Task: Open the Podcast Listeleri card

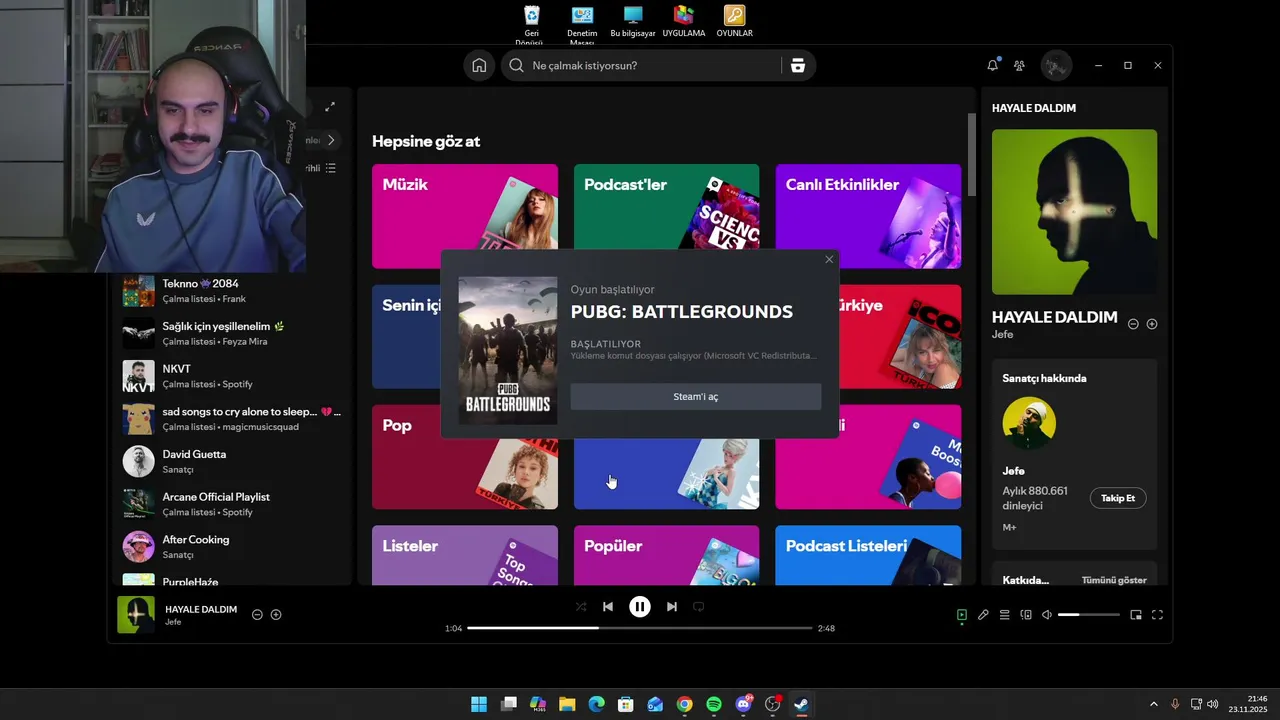Action: point(868,555)
